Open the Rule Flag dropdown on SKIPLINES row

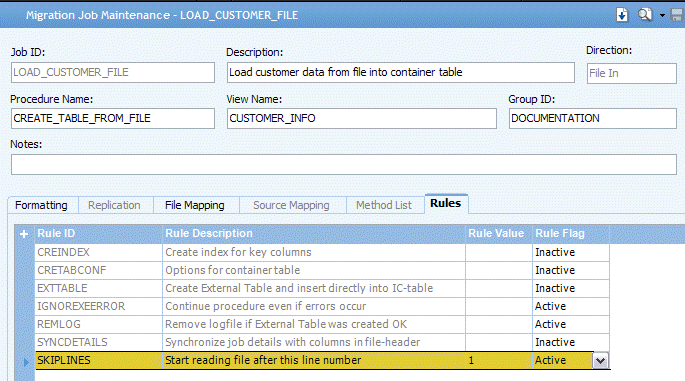(x=601, y=360)
